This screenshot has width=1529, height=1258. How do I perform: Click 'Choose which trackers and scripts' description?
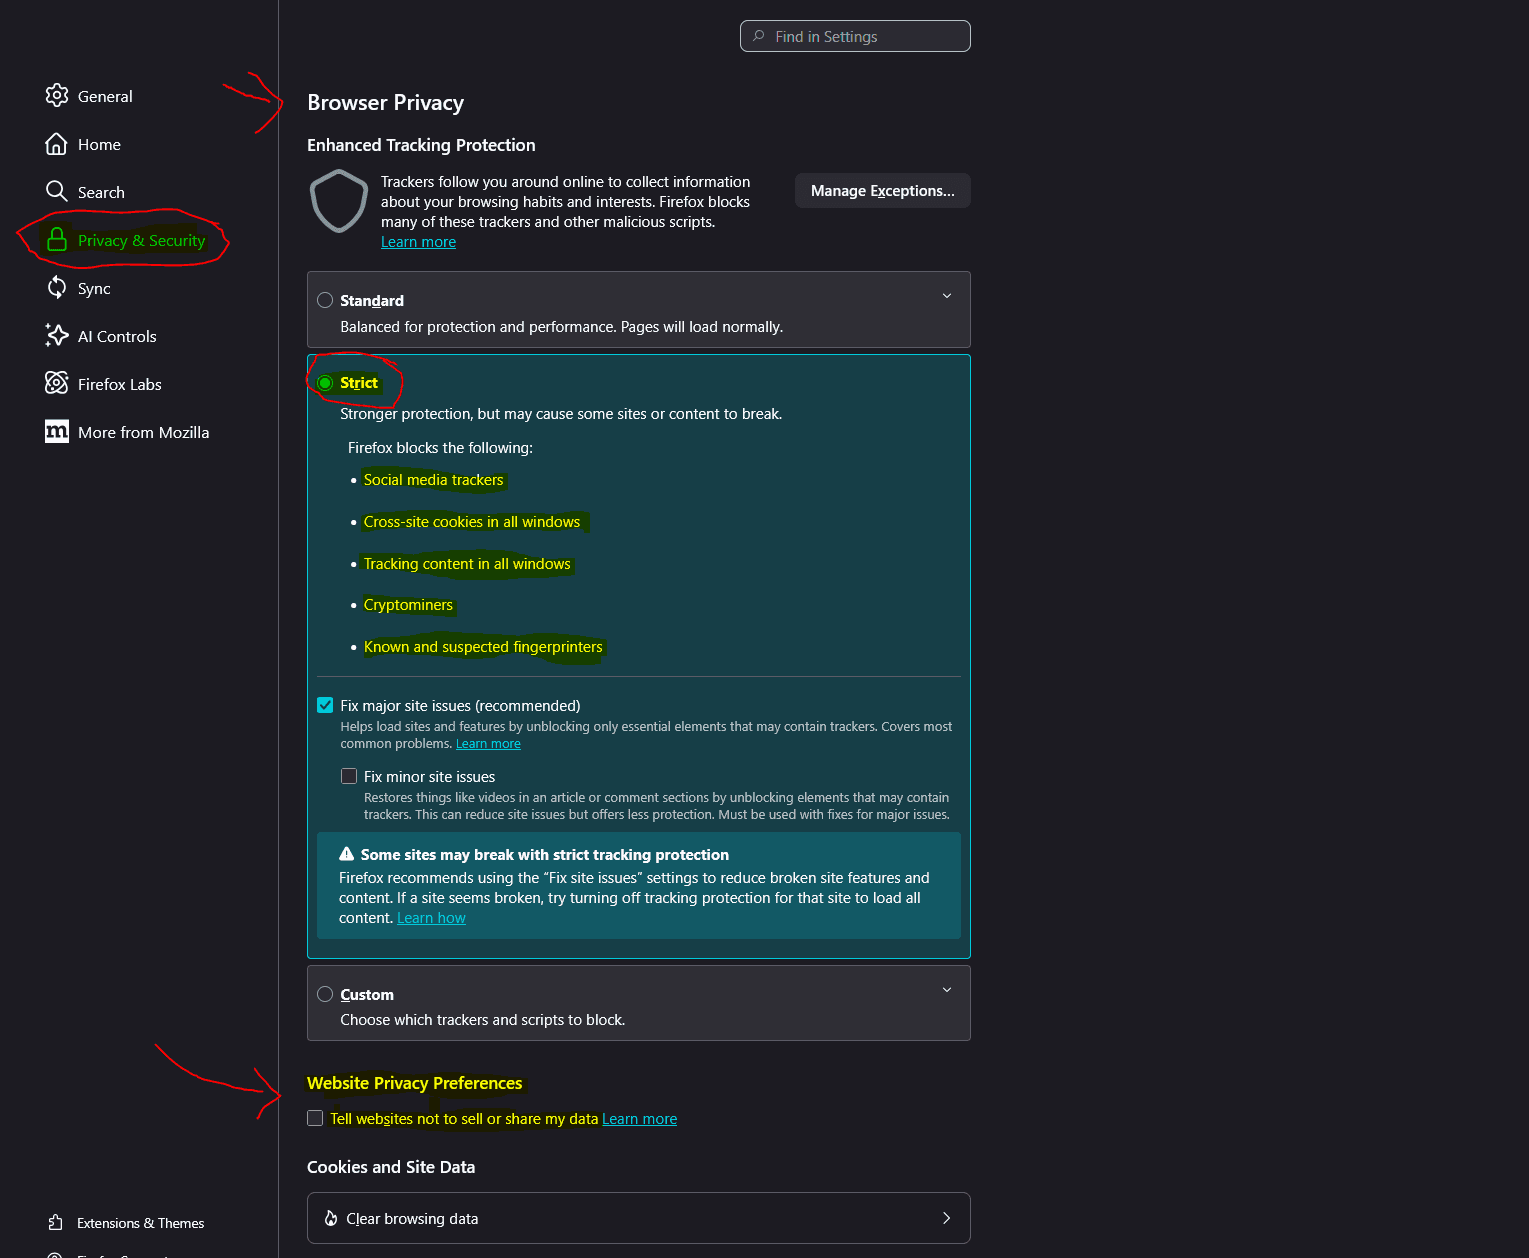482,1020
